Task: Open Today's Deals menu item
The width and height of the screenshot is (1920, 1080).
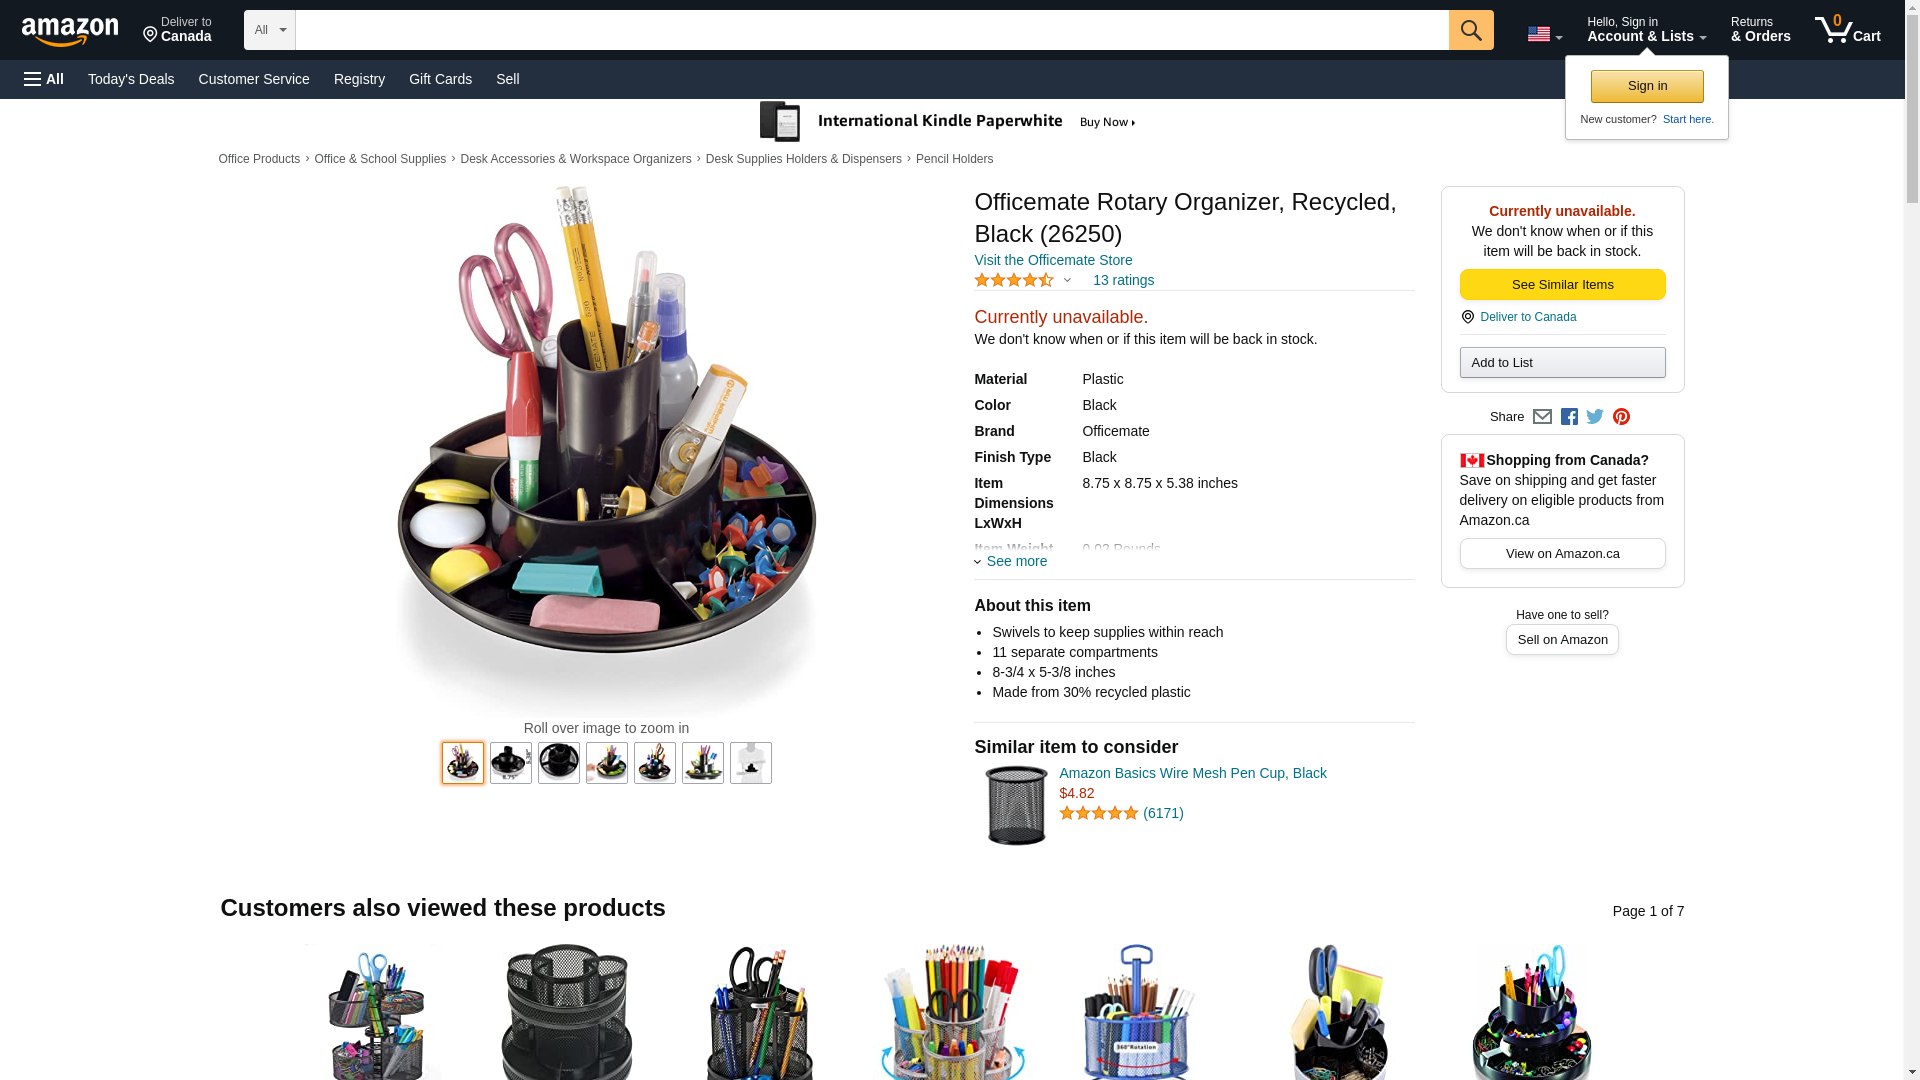Action: tap(131, 79)
